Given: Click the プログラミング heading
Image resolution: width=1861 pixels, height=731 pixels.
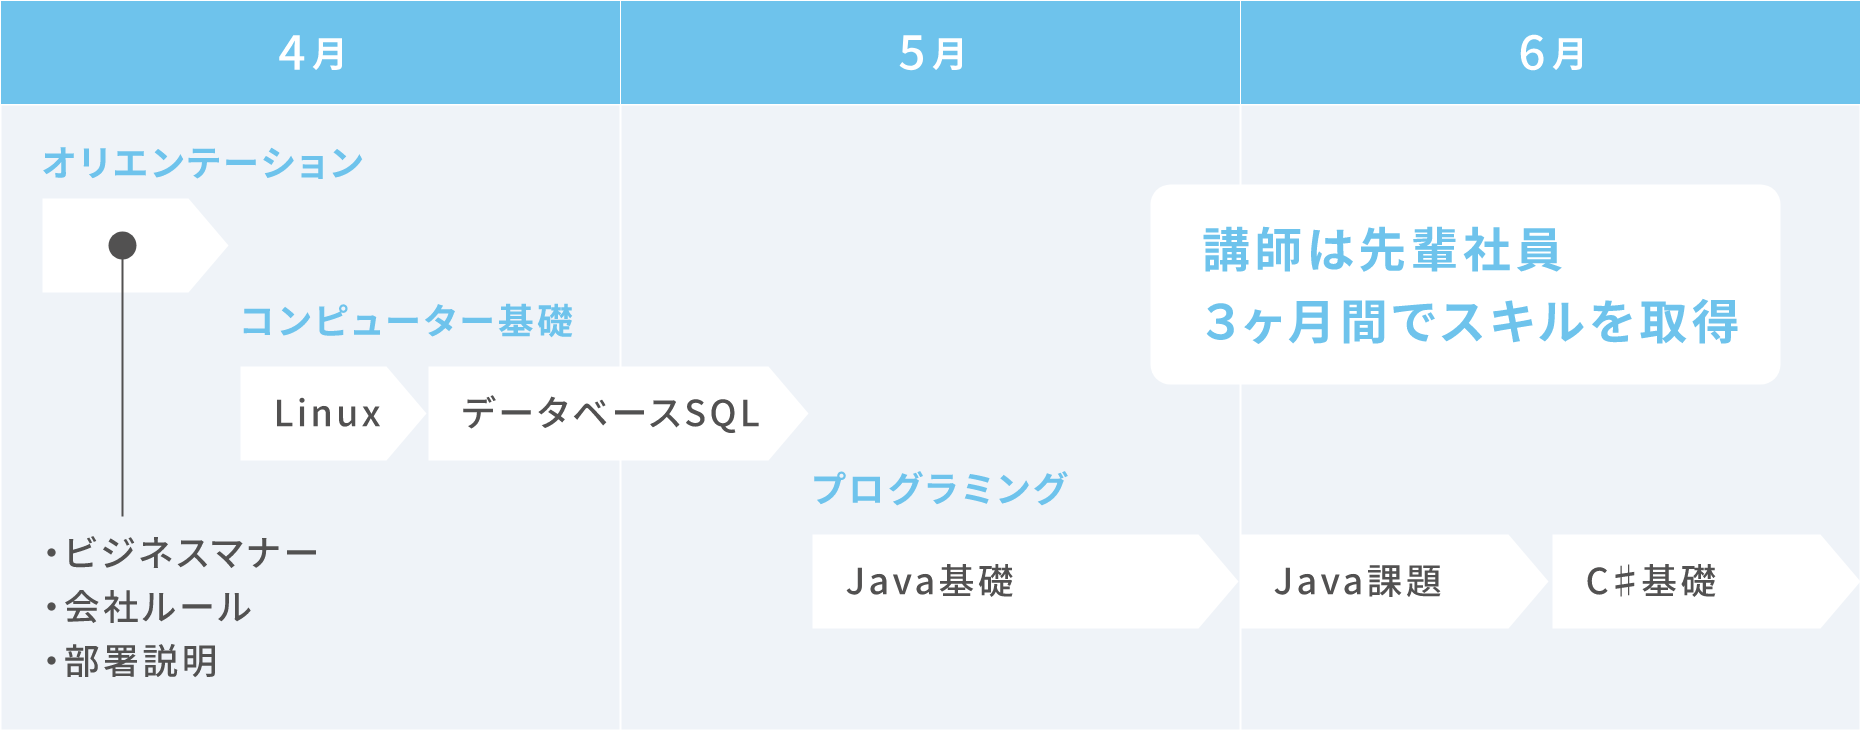Looking at the screenshot, I should tap(940, 488).
